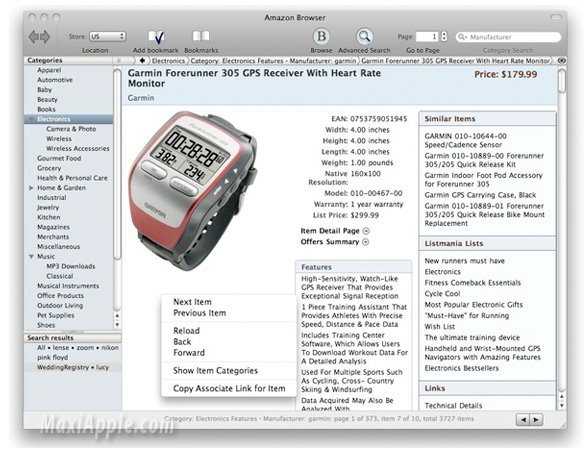The width and height of the screenshot is (586, 451).
Task: Go to previous item with status bar arrow
Action: [x=523, y=420]
